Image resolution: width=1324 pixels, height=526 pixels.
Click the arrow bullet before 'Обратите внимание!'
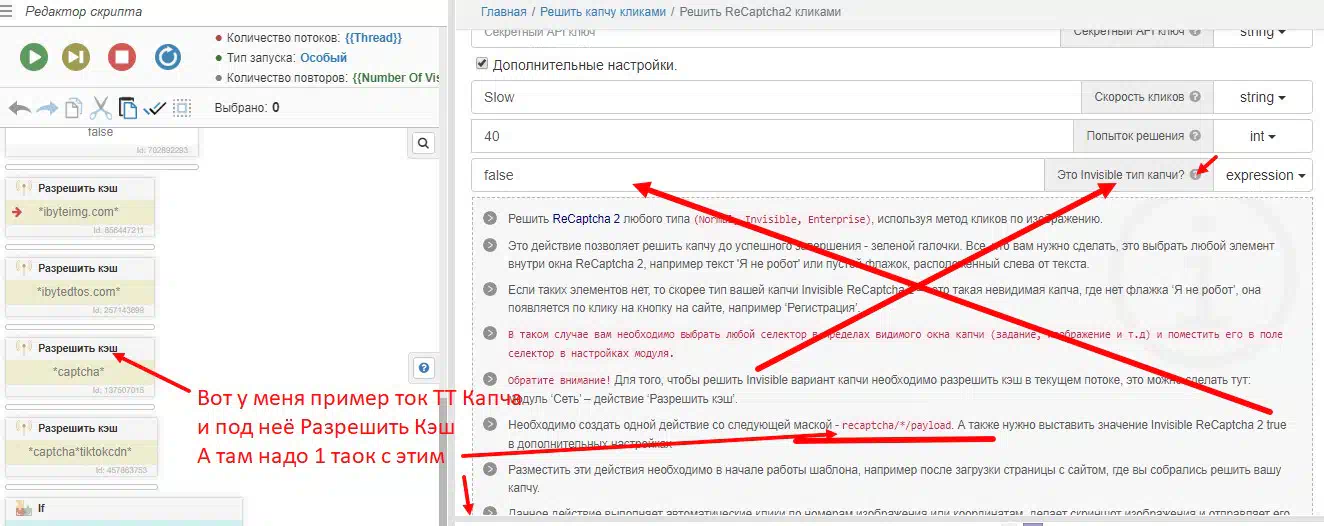coord(490,380)
